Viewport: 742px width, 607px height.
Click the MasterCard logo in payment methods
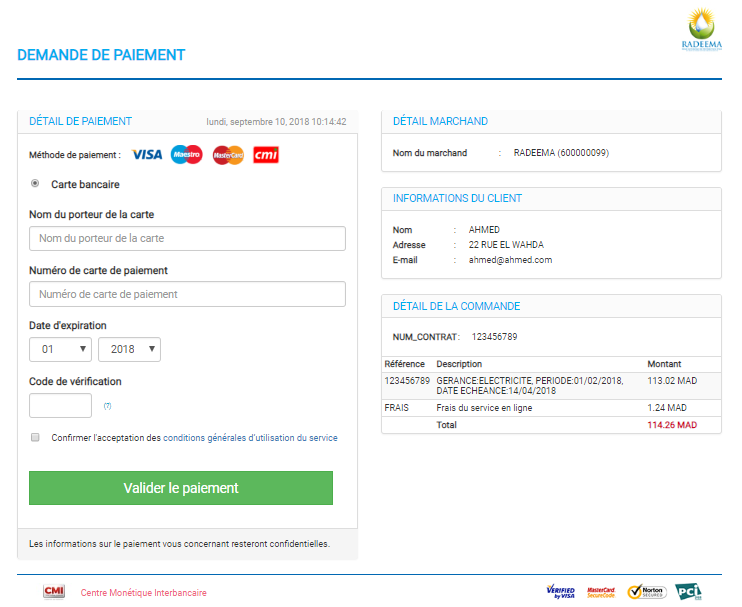tap(228, 155)
